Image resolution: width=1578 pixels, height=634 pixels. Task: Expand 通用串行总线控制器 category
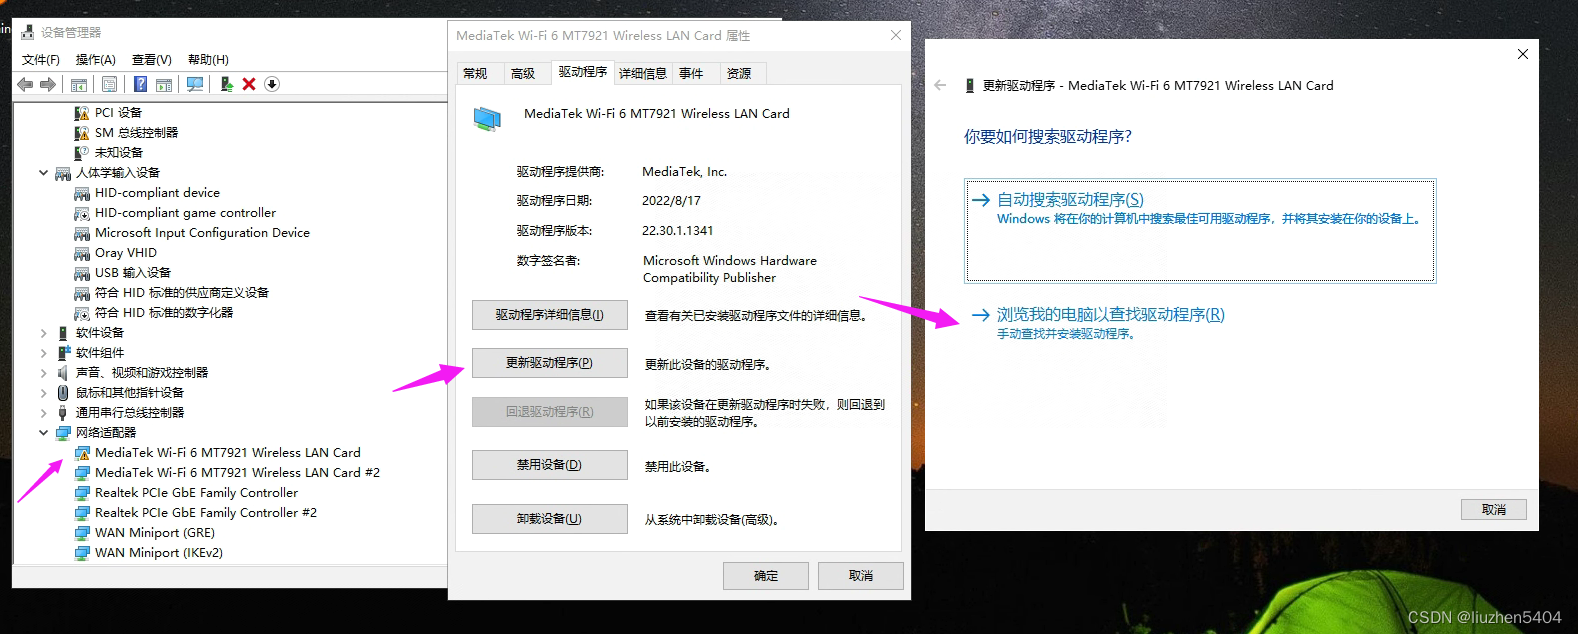43,413
